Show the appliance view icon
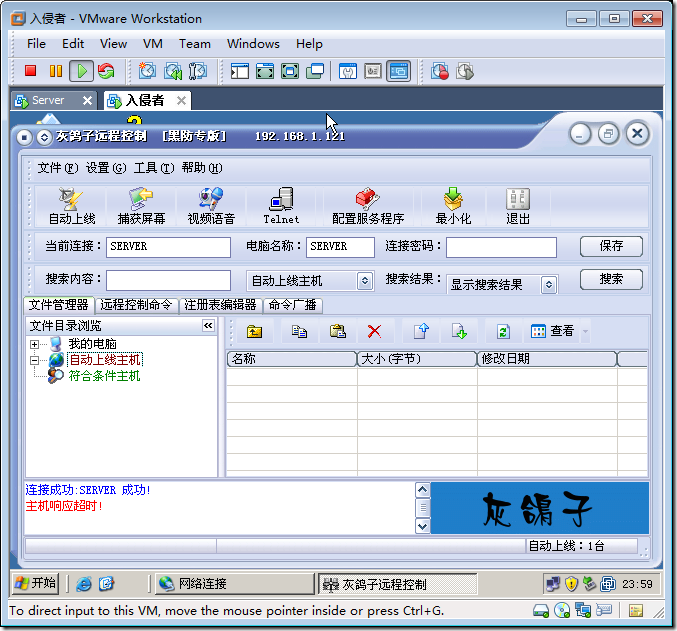 373,71
